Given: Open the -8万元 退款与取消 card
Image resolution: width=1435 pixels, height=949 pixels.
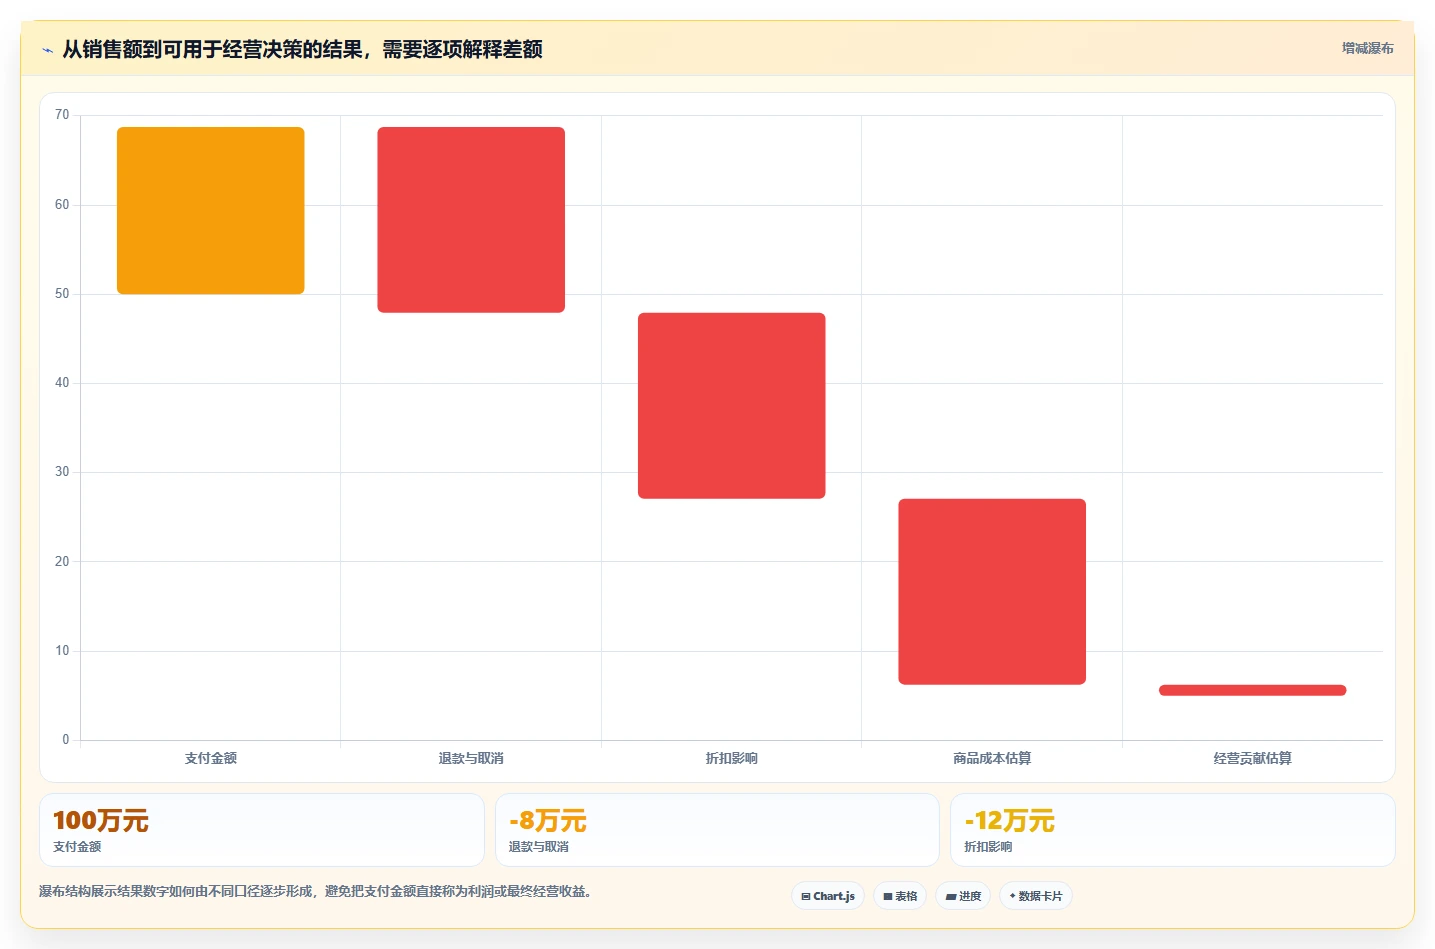Looking at the screenshot, I should click(x=717, y=830).
